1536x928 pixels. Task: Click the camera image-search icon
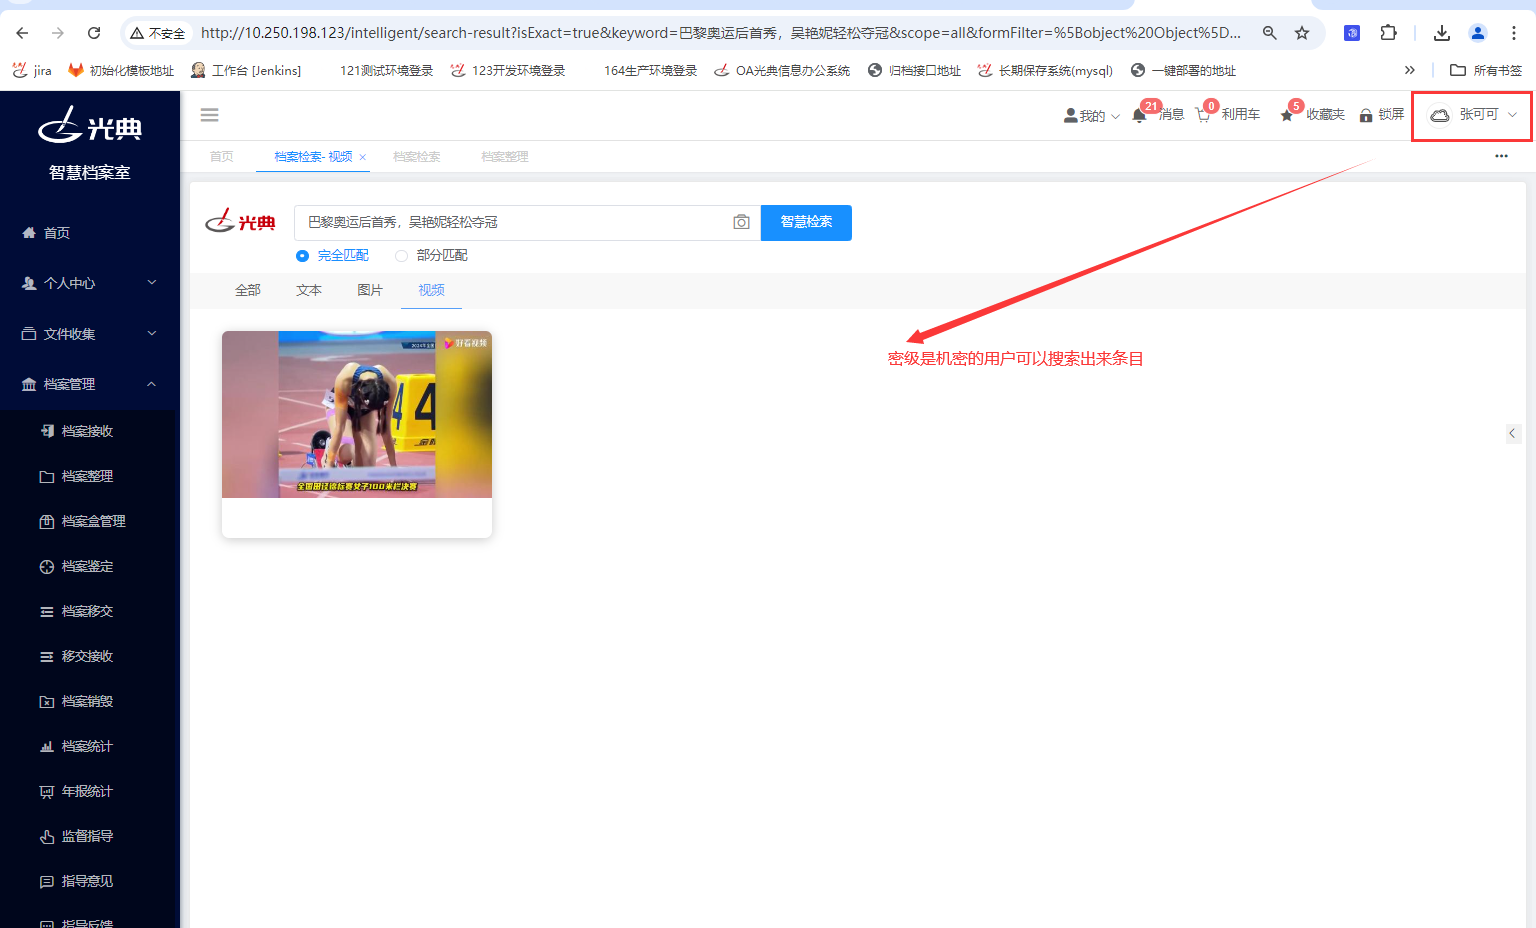pyautogui.click(x=741, y=222)
